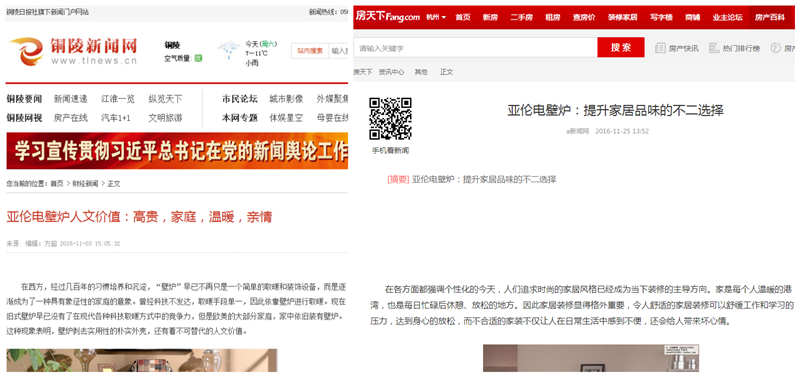
Task: Click the Fang.com article photo thumbnail
Action: tap(591, 358)
